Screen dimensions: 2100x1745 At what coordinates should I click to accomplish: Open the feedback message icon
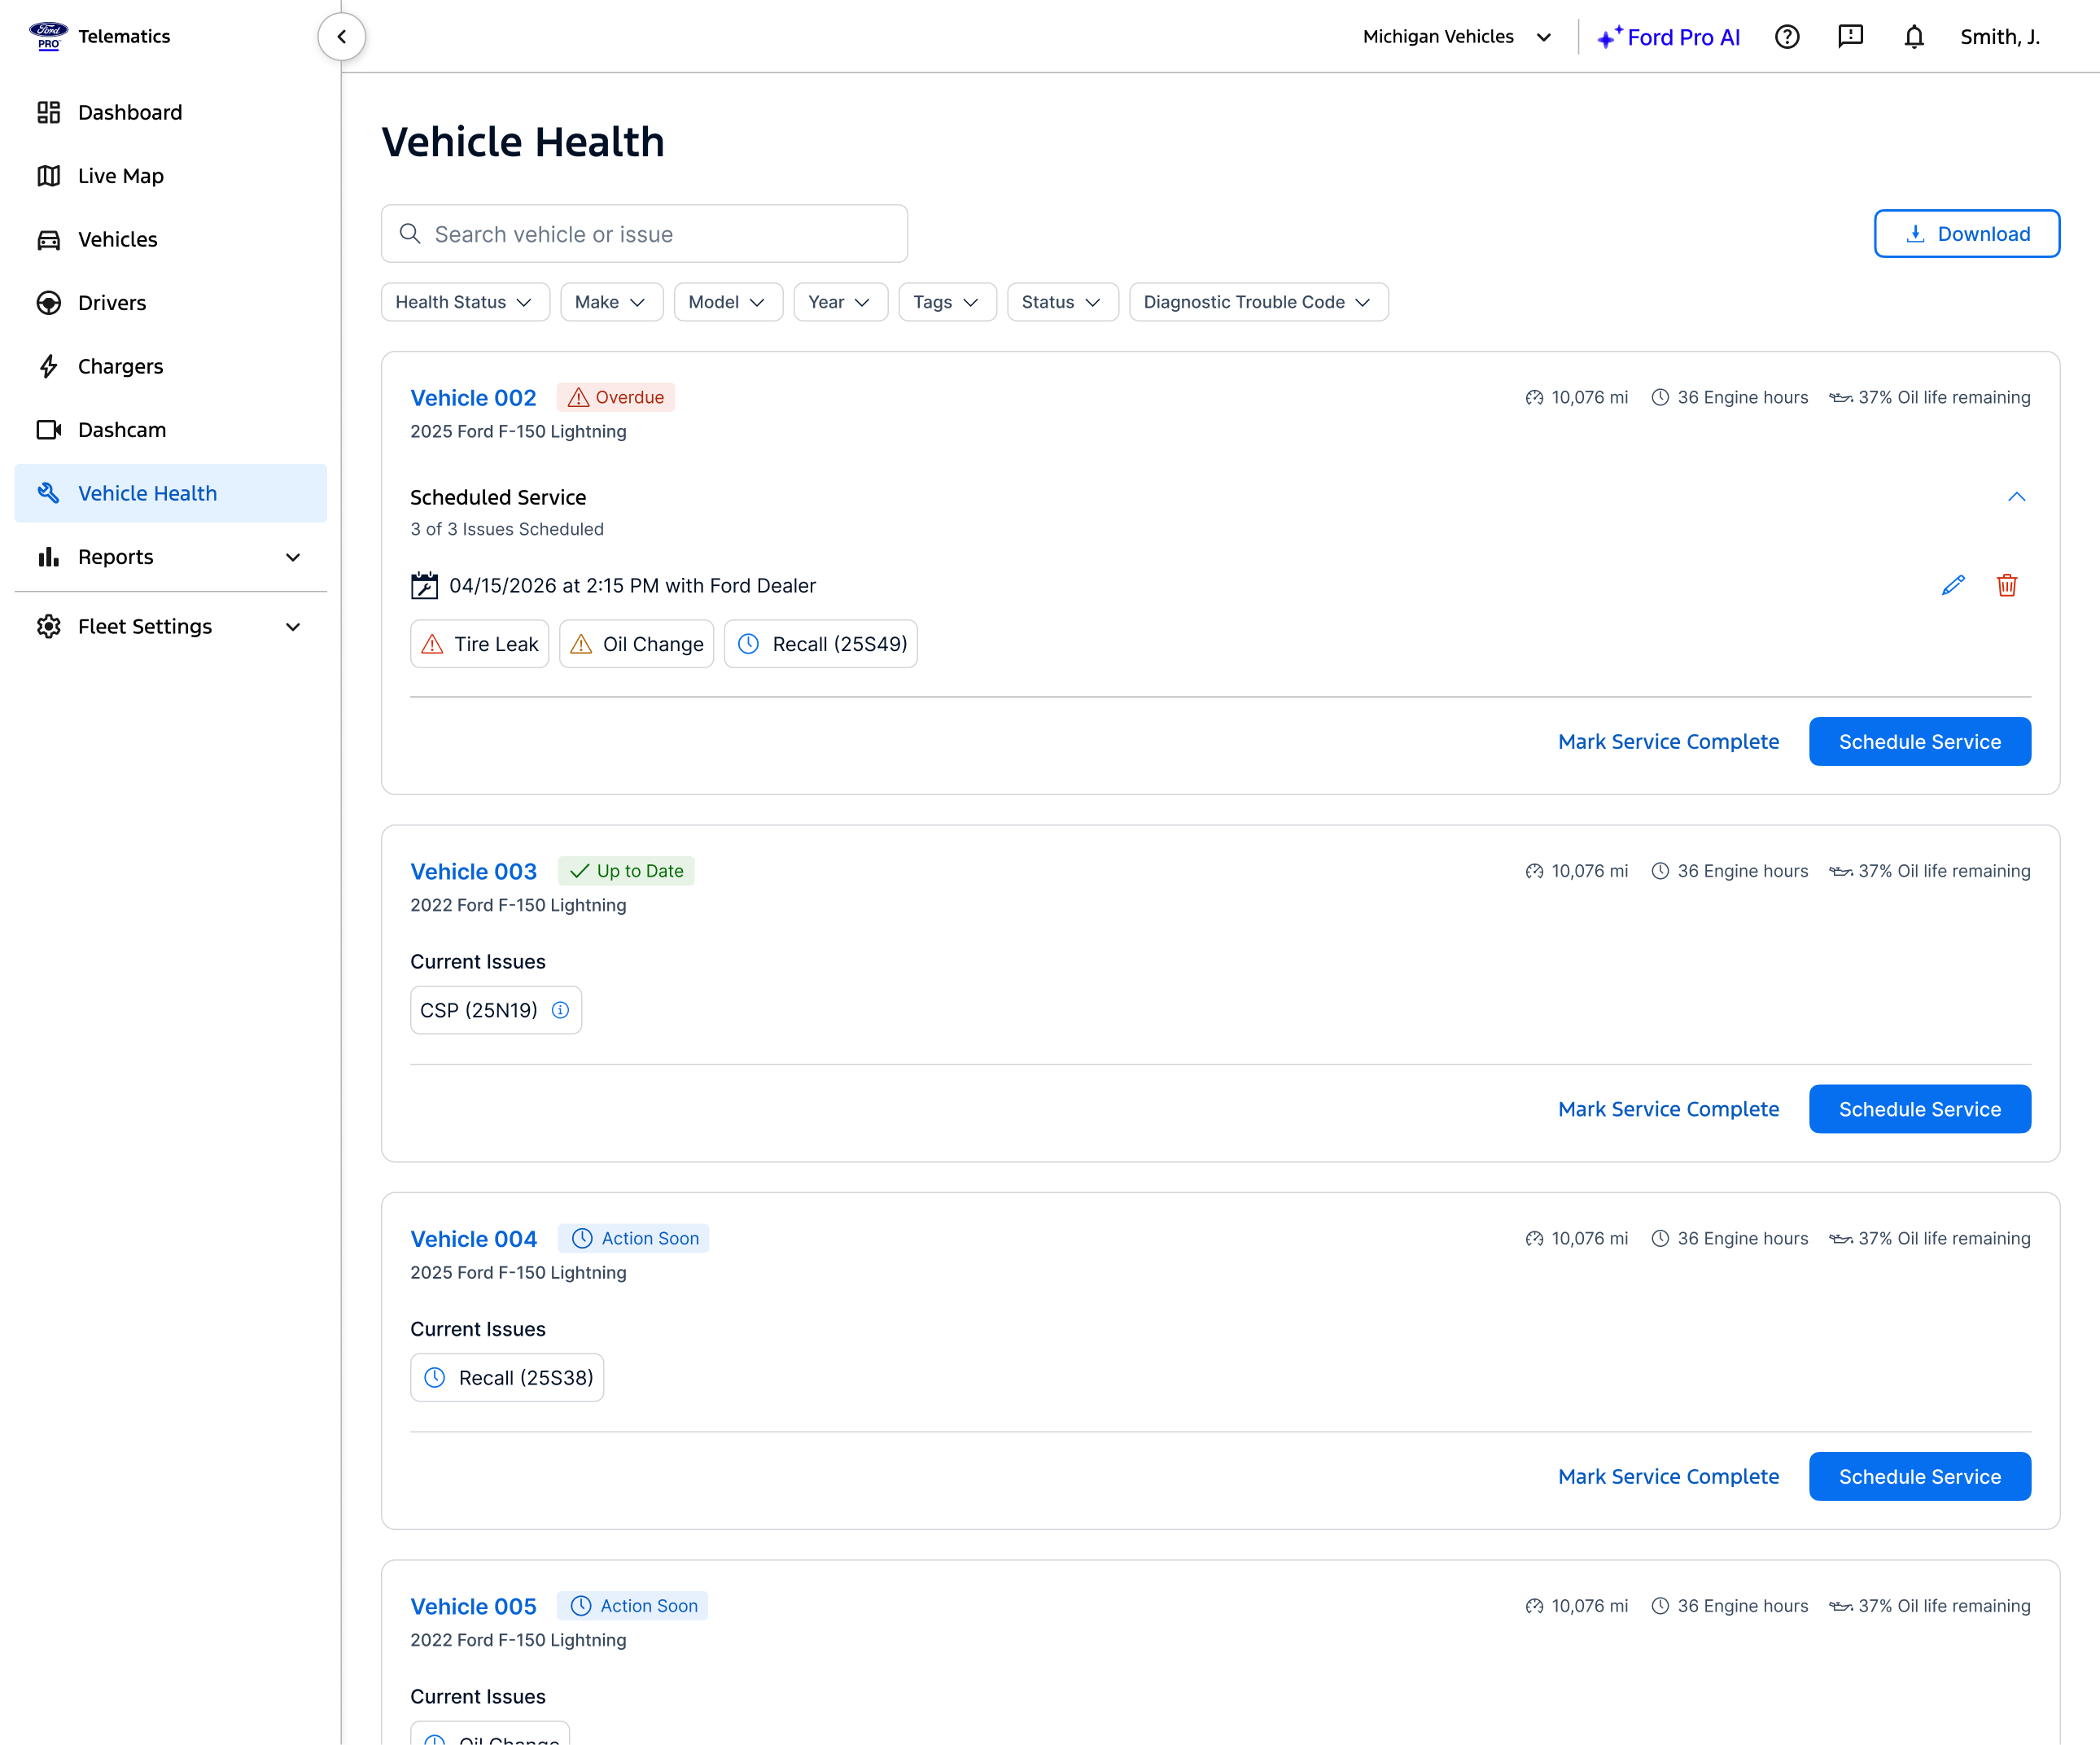[x=1850, y=37]
